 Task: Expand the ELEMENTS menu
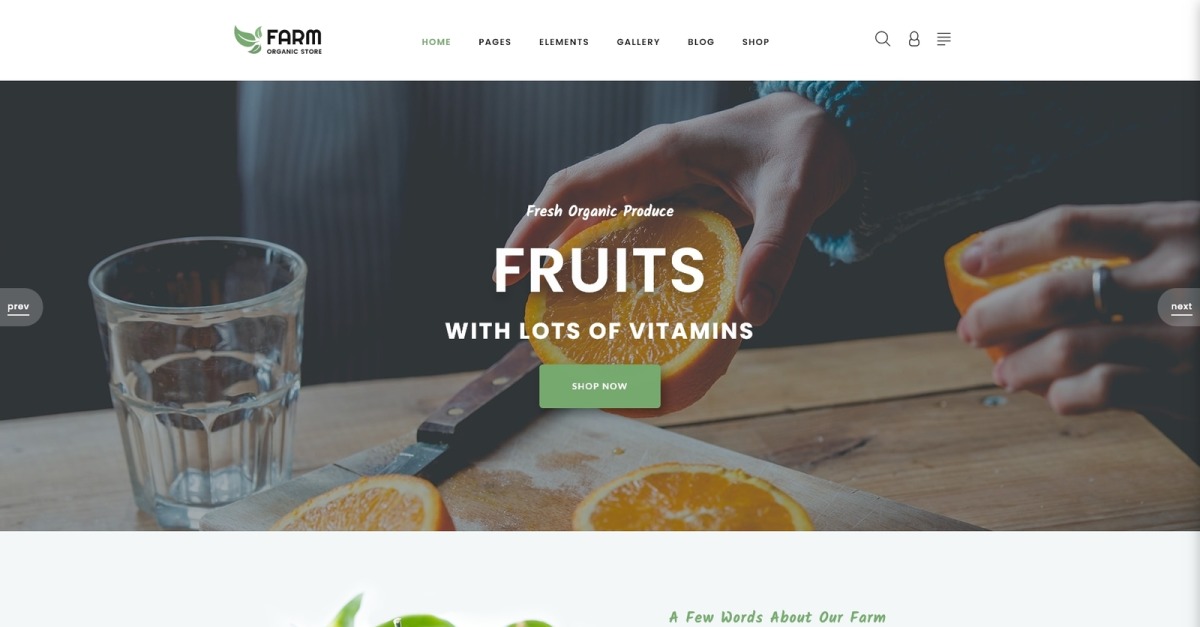pos(564,42)
